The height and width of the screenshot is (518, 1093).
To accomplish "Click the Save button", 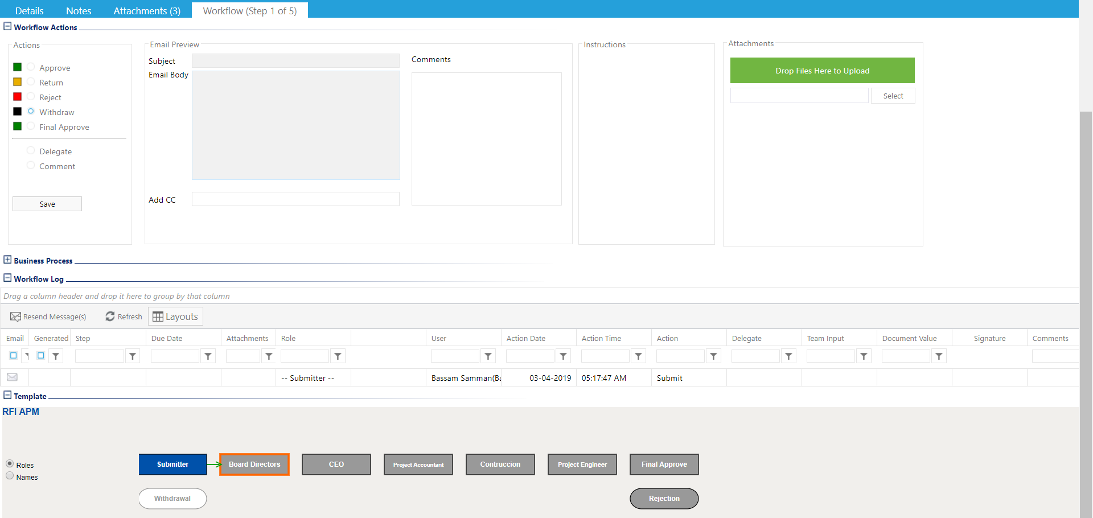I will coord(47,204).
